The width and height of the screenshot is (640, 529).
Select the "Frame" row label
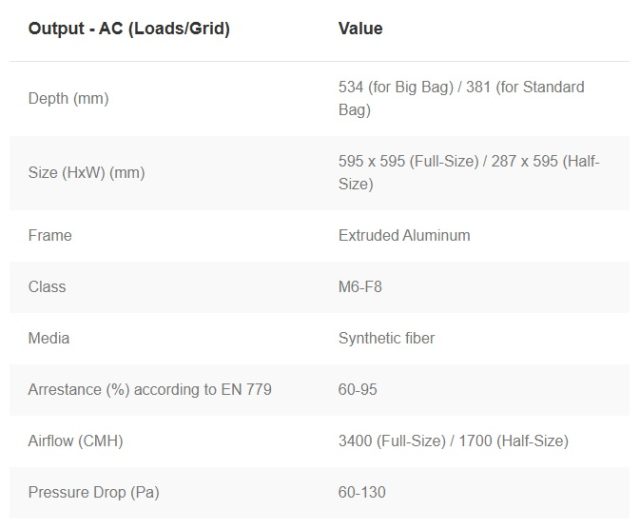(50, 235)
